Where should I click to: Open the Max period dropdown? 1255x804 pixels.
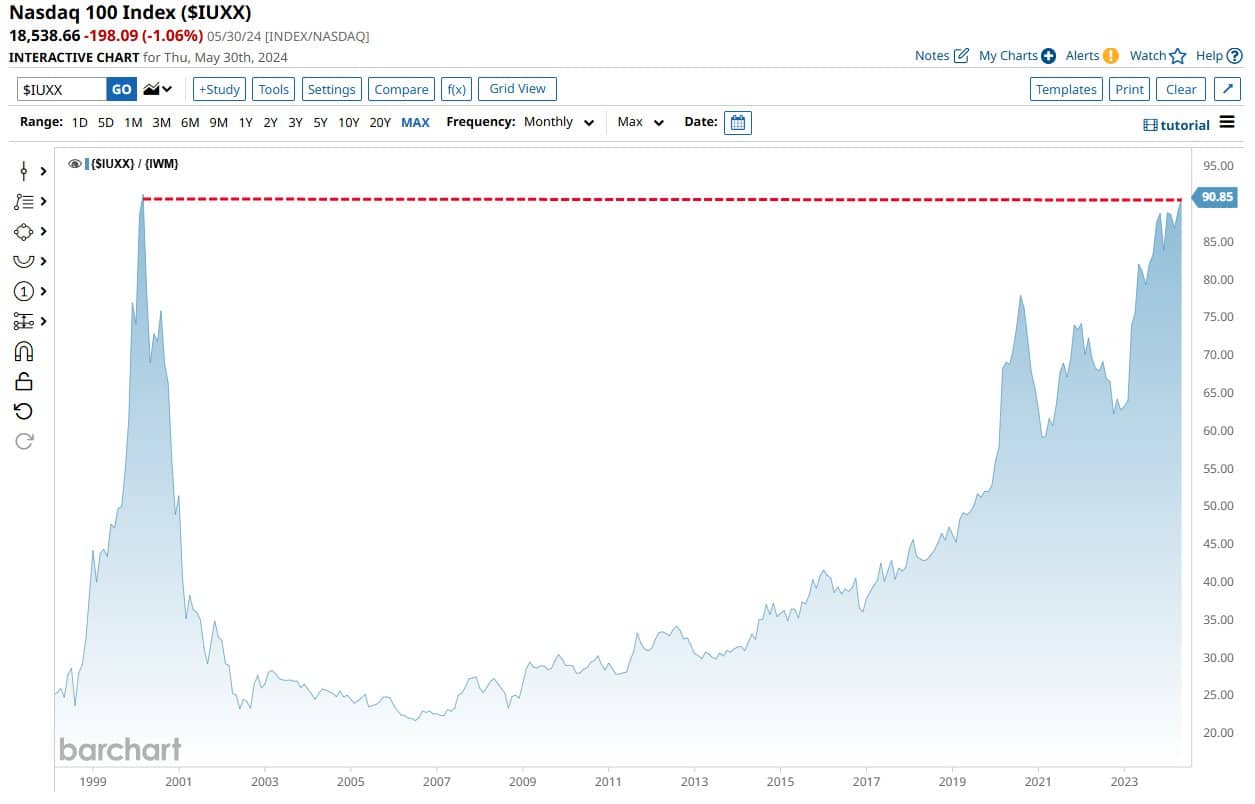coord(640,122)
